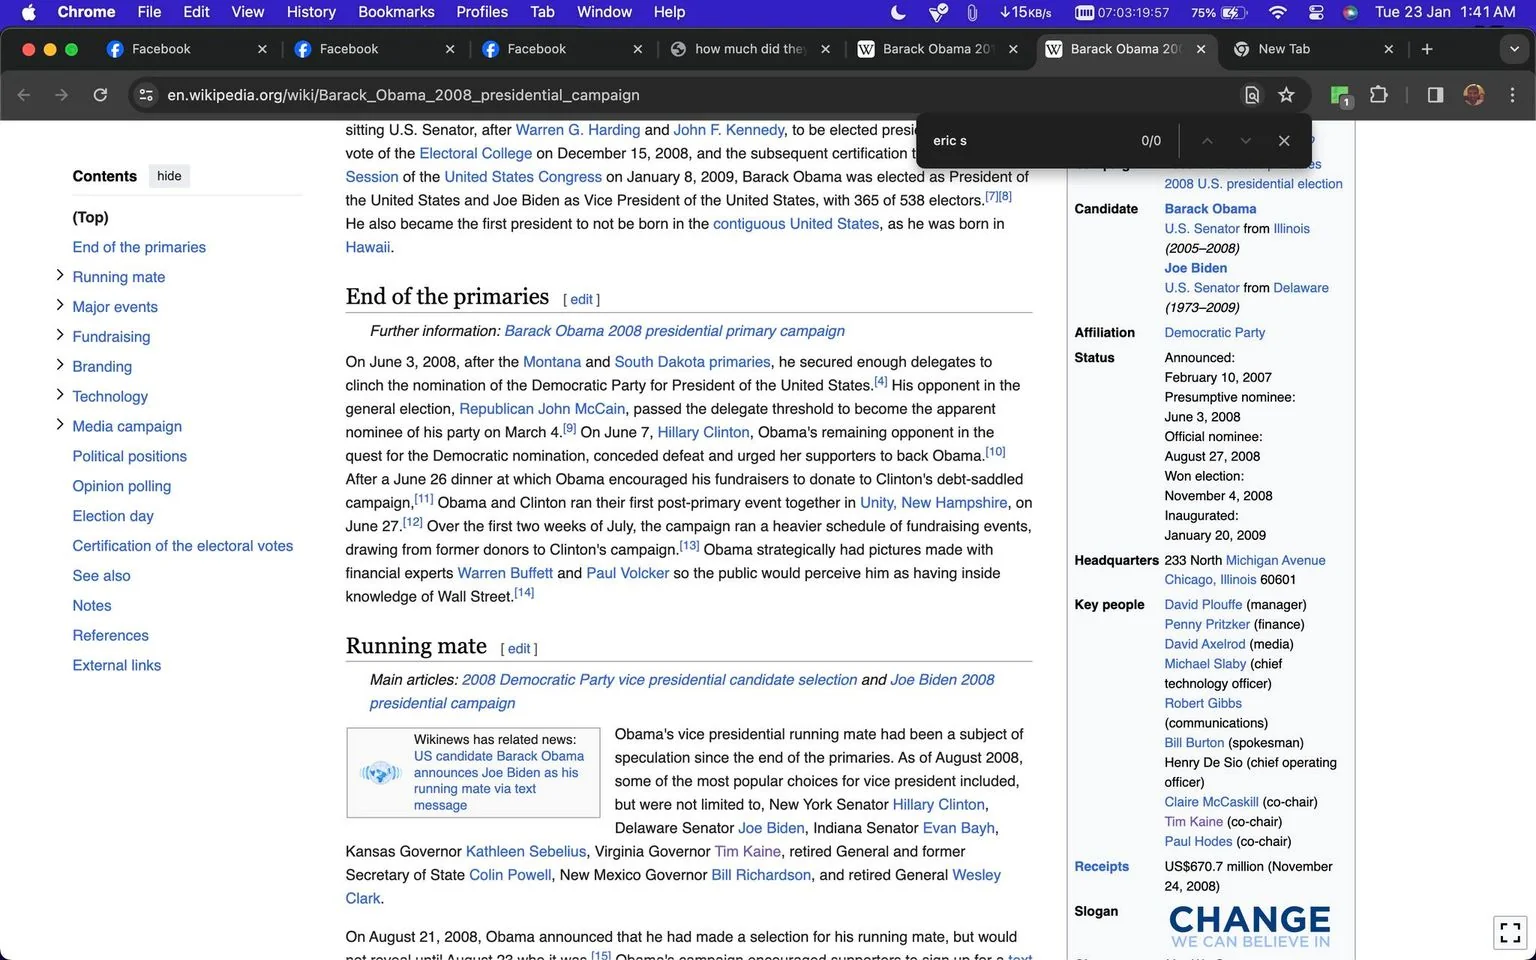
Task: Click the Siri icon in menu bar
Action: [1350, 12]
